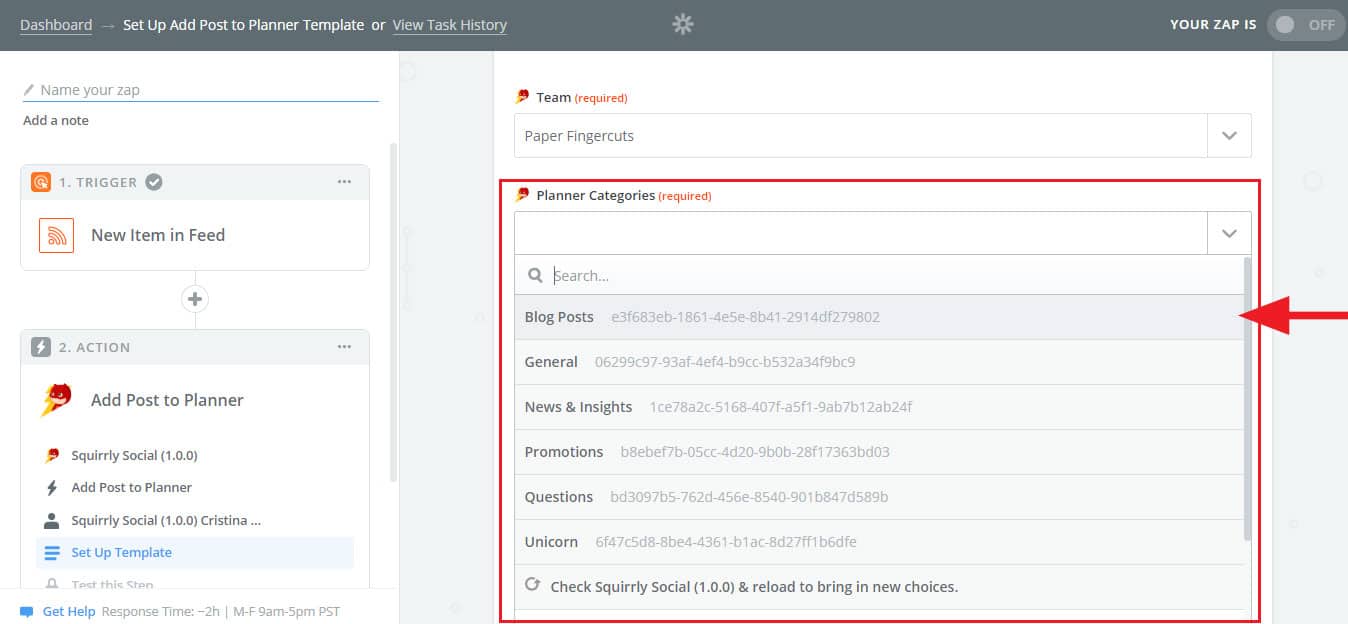Collapse the Planner Categories dropdown arrow
1348x624 pixels.
(x=1230, y=234)
